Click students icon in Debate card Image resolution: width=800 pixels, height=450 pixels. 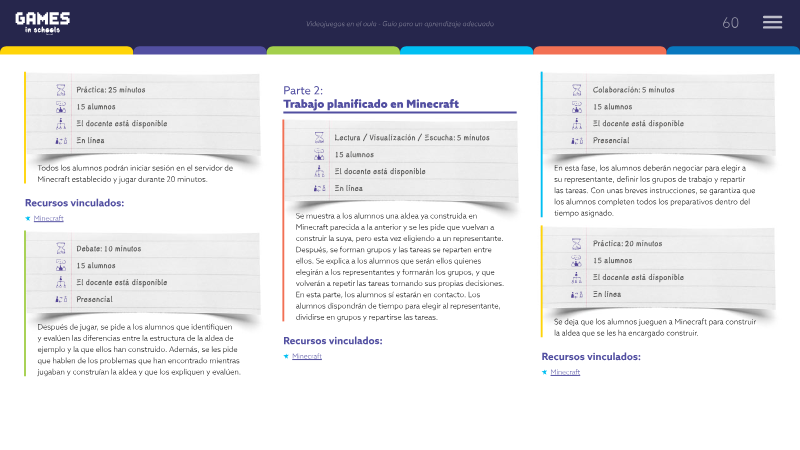pos(61,265)
